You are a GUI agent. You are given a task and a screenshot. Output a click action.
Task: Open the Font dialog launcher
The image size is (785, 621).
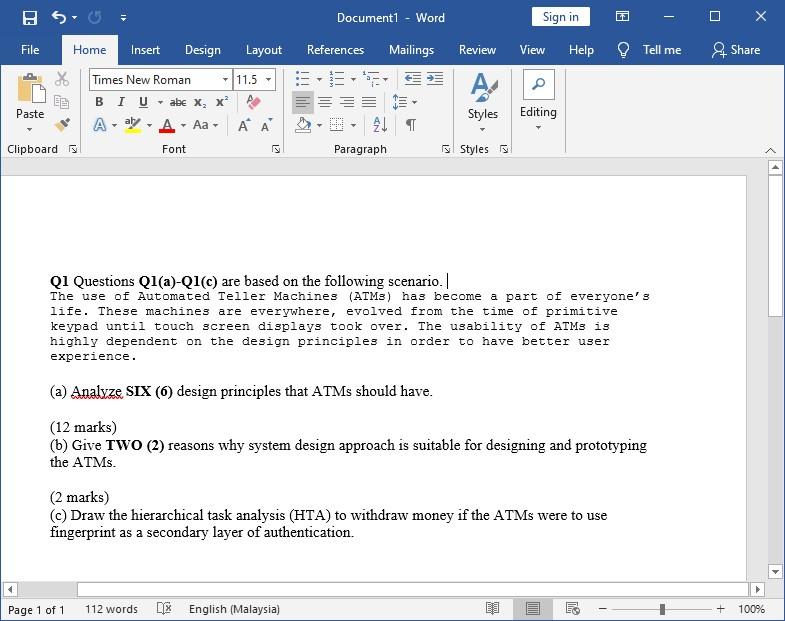(276, 149)
